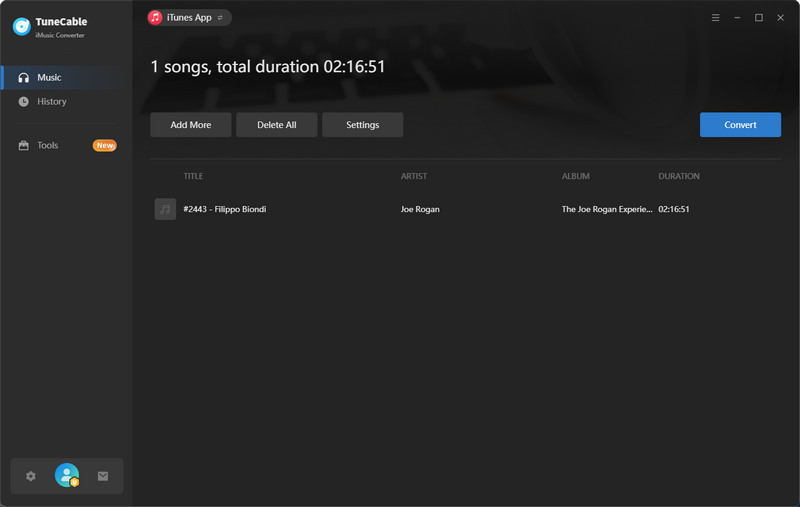Open the hamburger menu in title bar
The width and height of the screenshot is (800, 507).
715,17
